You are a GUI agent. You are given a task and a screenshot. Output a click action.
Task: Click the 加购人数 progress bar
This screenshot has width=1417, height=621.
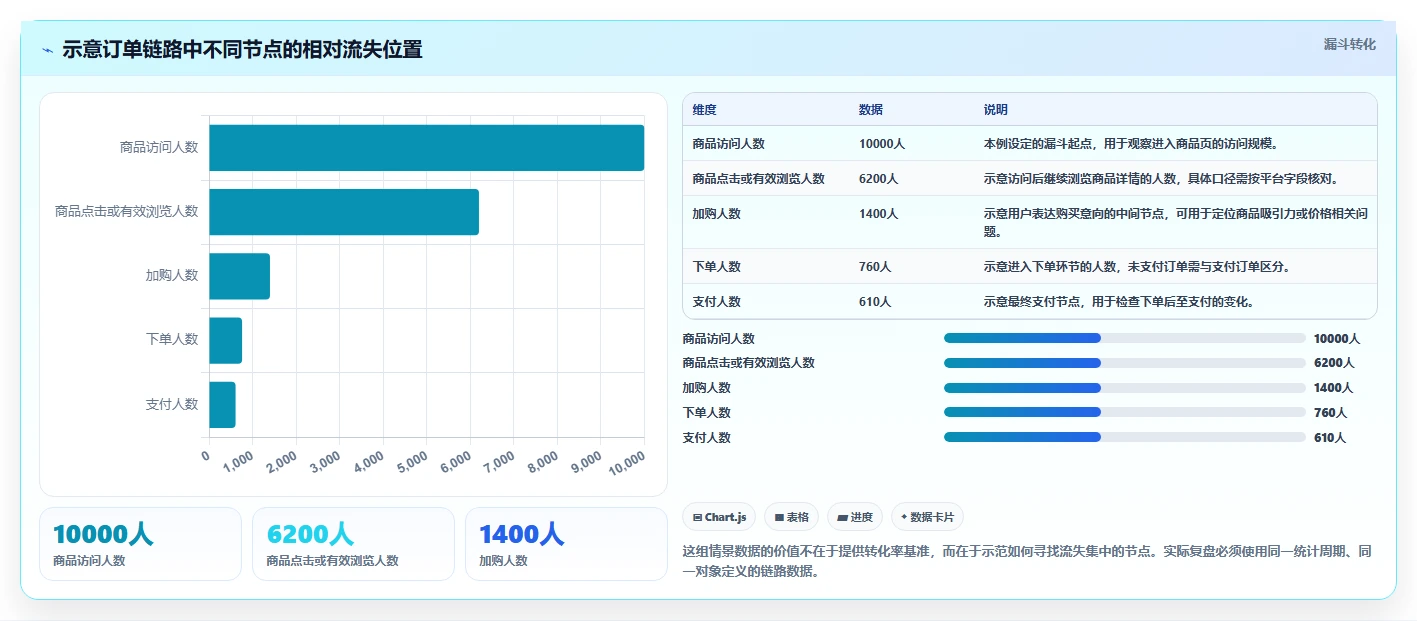(x=1125, y=388)
